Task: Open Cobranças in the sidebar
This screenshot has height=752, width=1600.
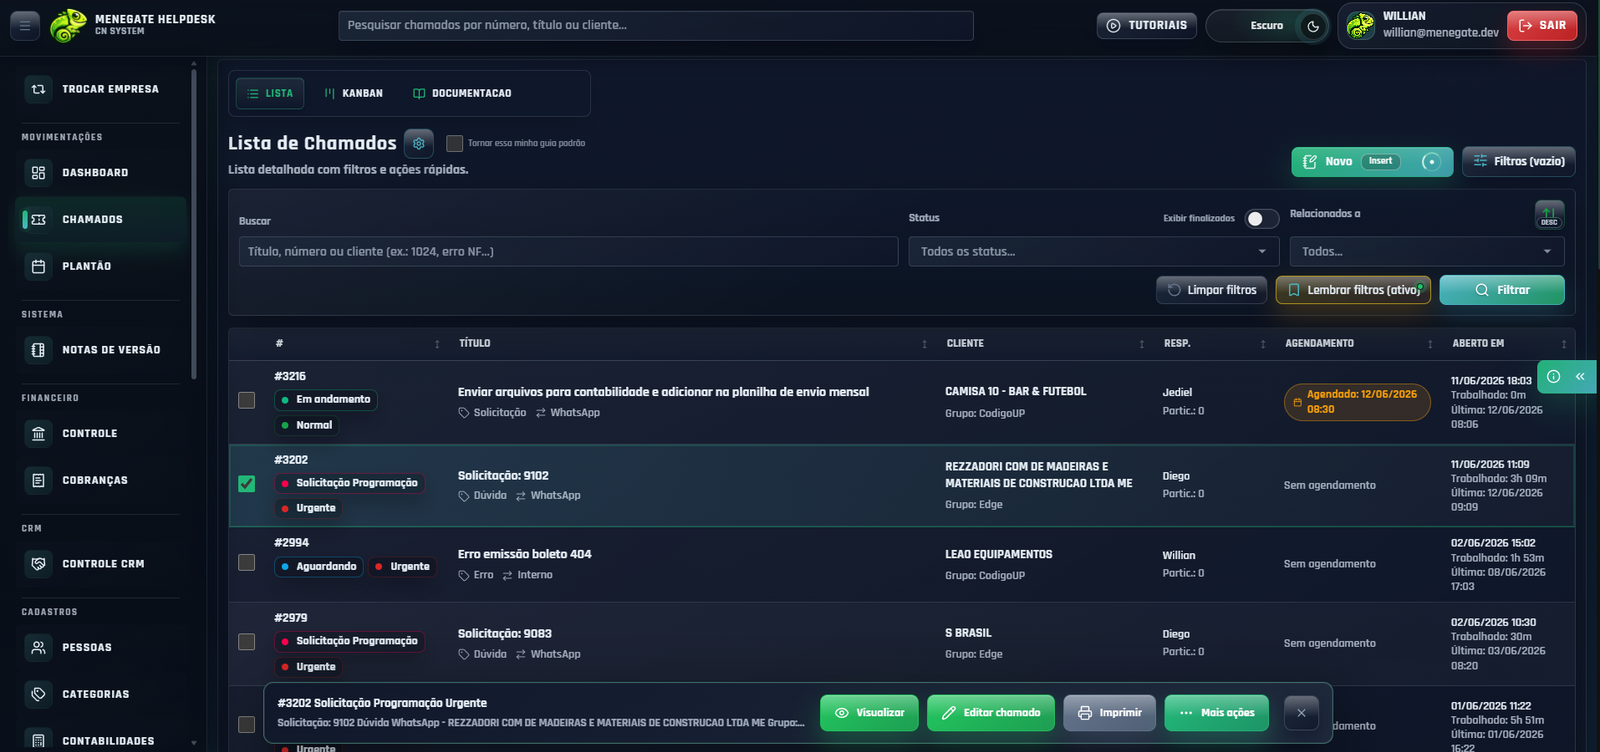Action: [102, 480]
